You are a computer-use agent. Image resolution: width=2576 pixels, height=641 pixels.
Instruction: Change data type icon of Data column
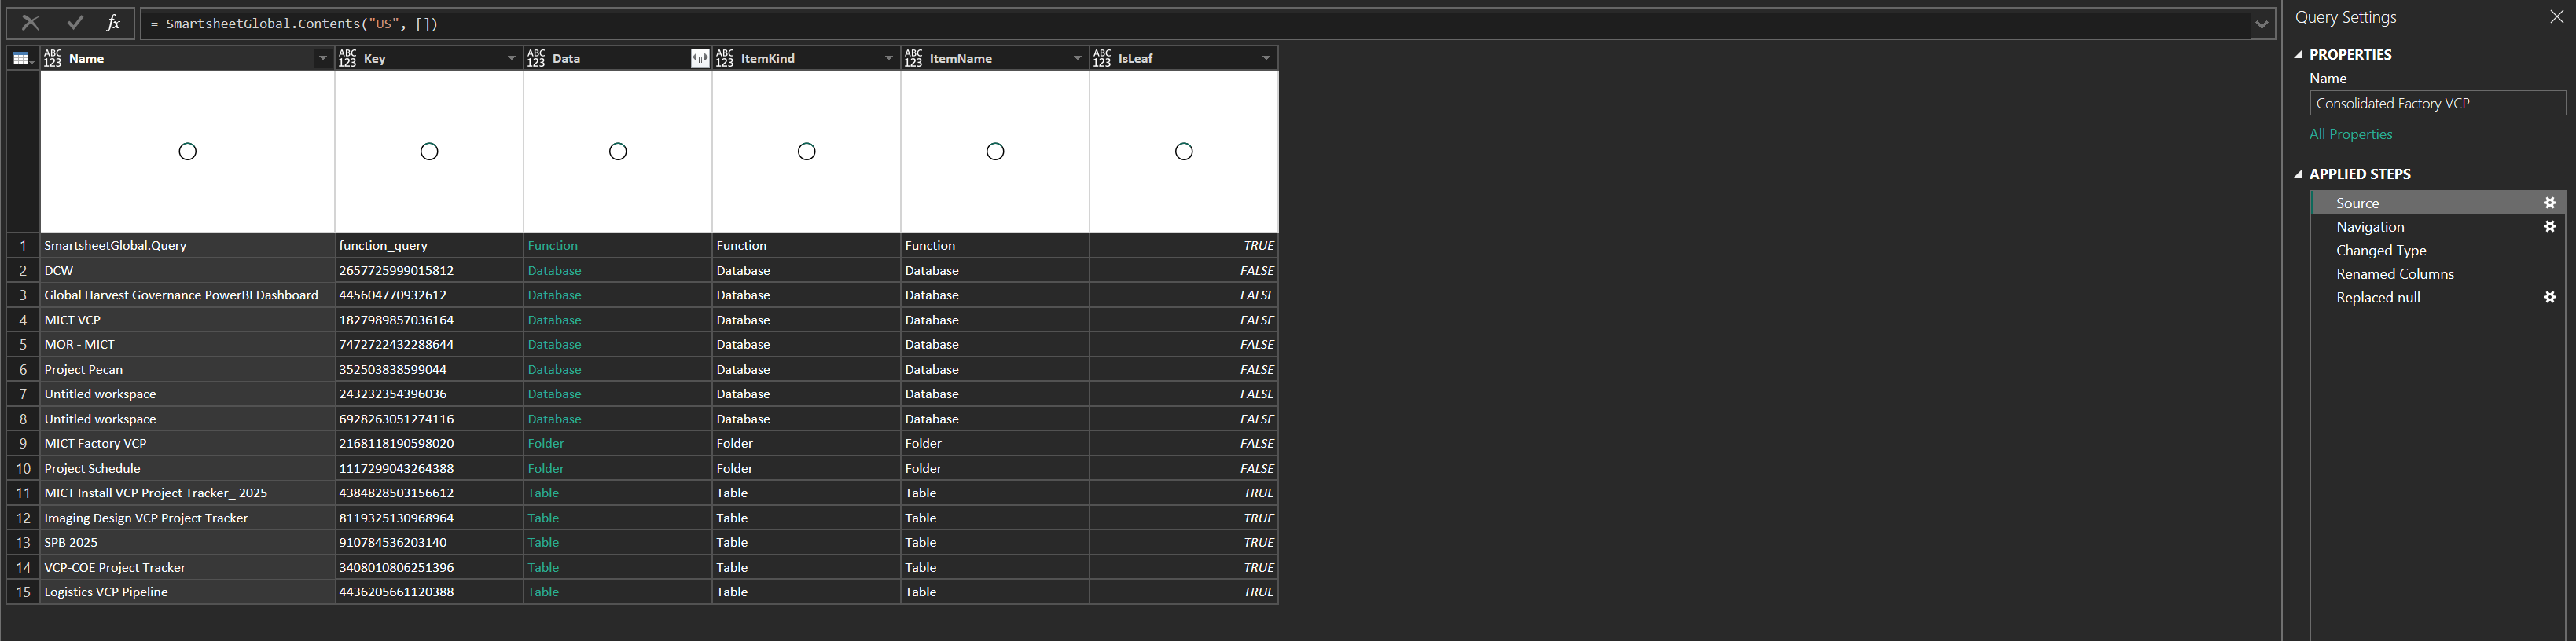(x=536, y=59)
